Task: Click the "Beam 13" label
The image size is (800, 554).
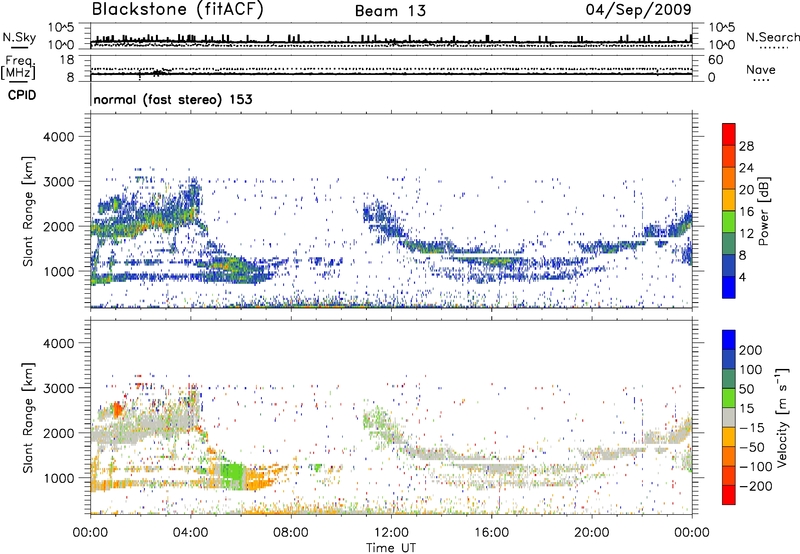Action: coord(390,11)
